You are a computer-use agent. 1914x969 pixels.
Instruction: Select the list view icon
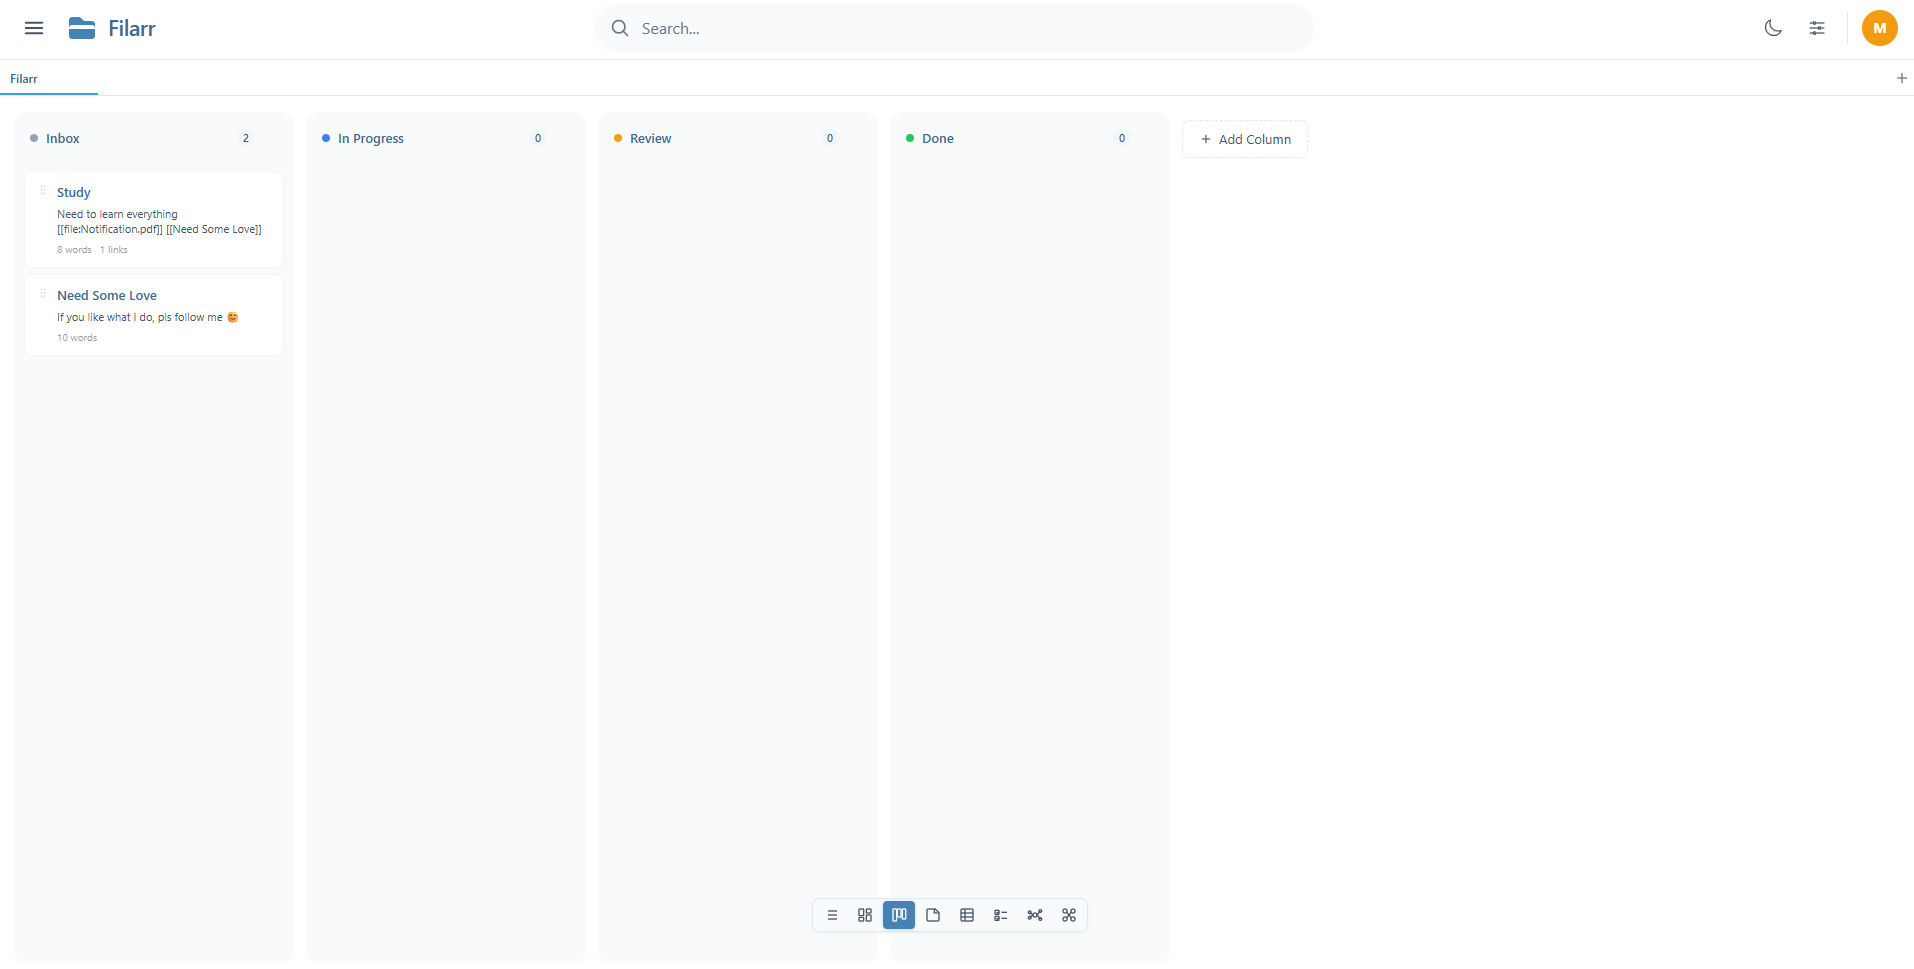pos(831,914)
